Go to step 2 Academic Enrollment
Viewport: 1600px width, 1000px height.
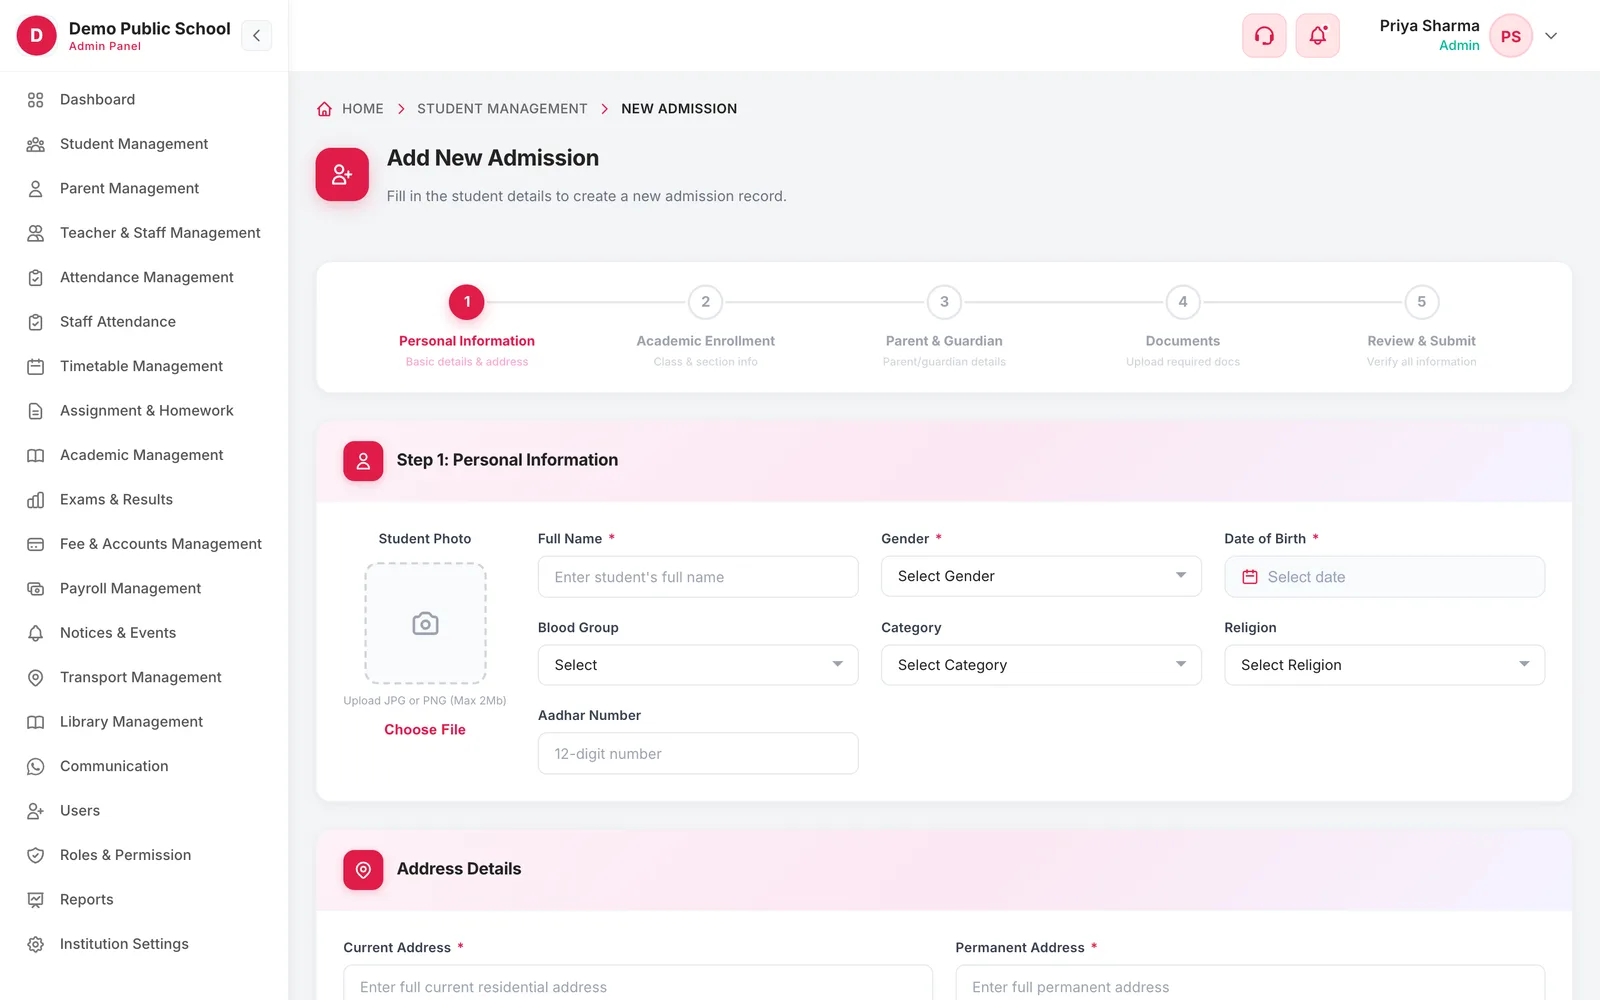(705, 326)
